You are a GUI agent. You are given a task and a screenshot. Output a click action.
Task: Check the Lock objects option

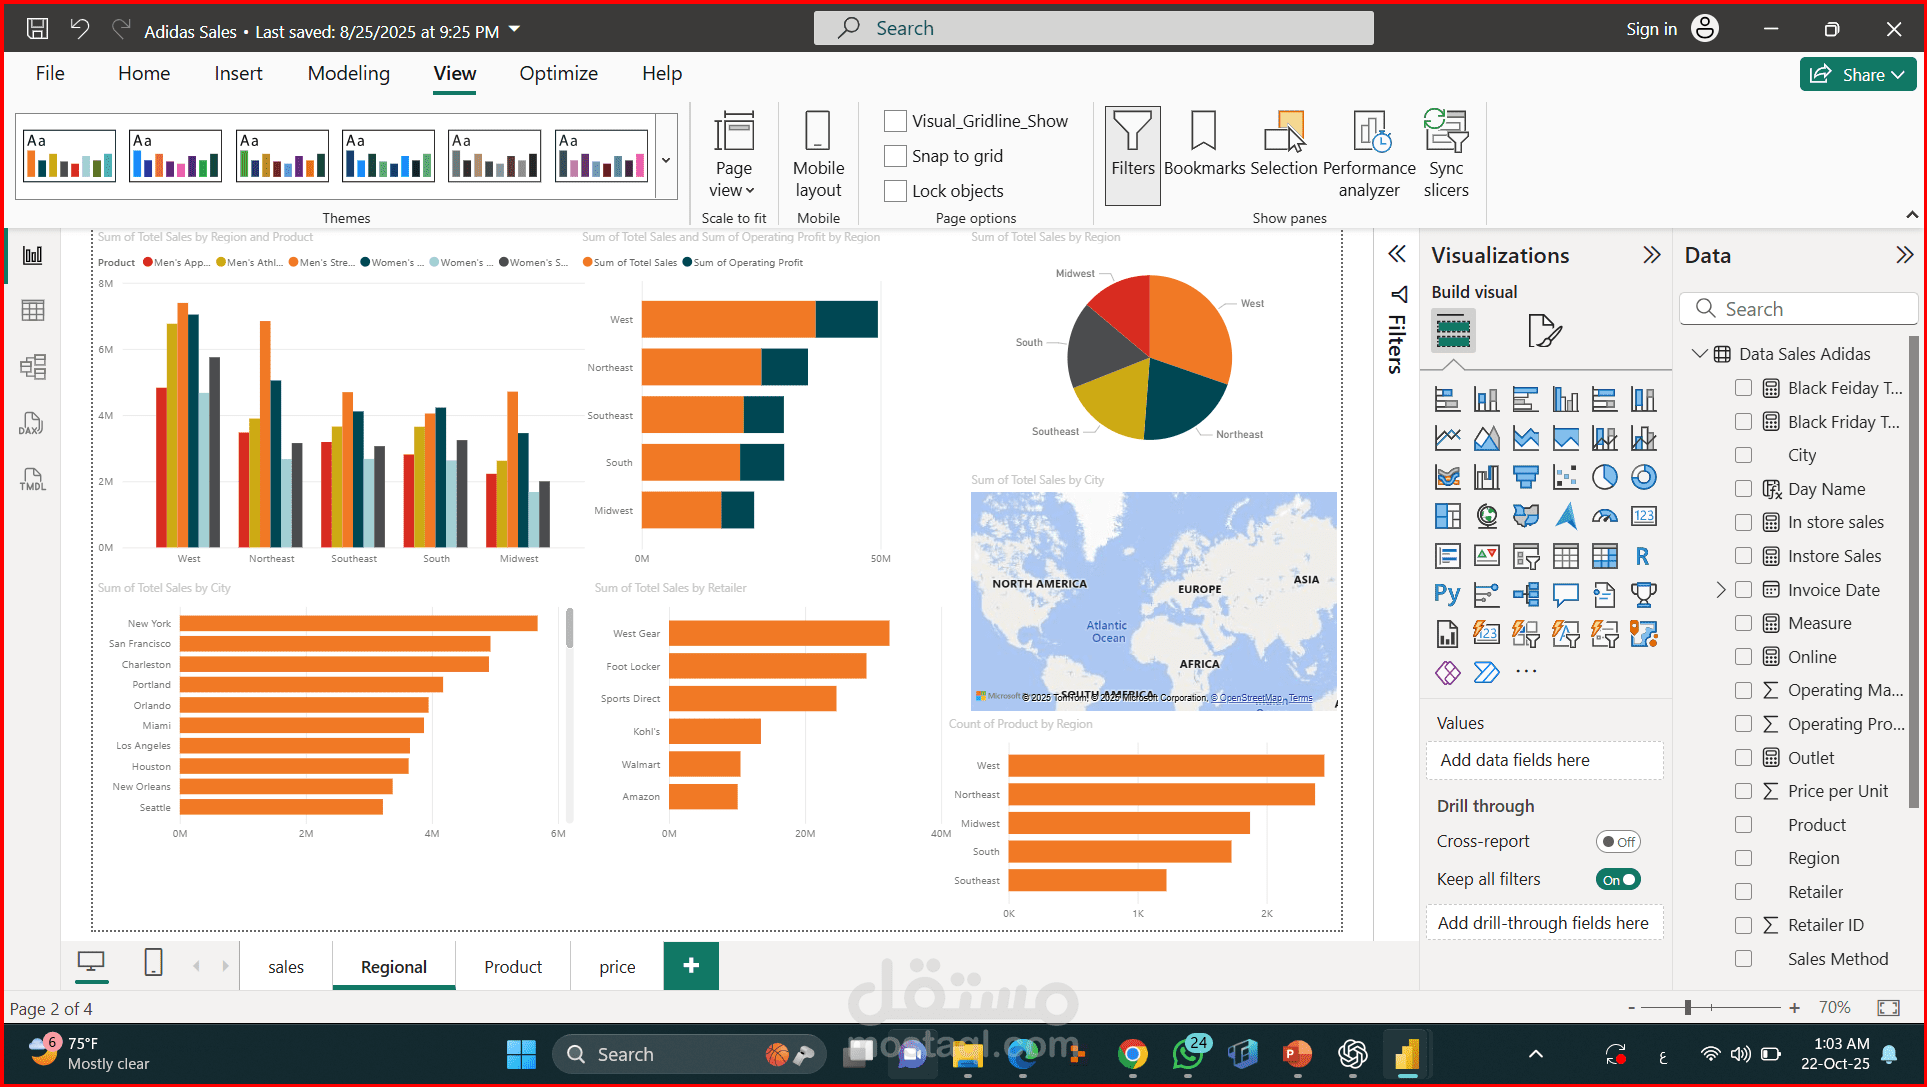tap(895, 190)
